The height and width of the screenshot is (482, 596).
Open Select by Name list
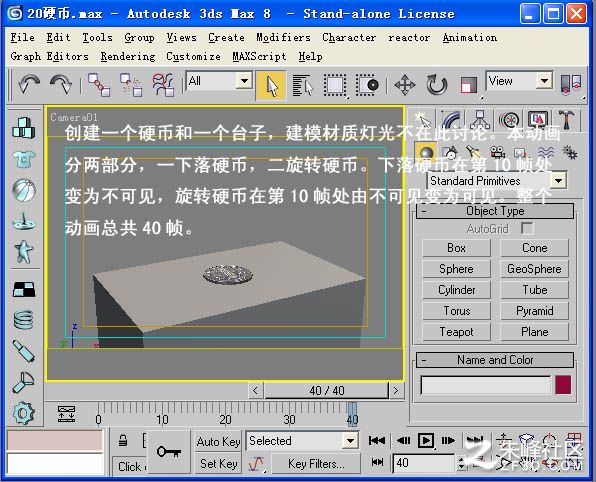point(303,85)
